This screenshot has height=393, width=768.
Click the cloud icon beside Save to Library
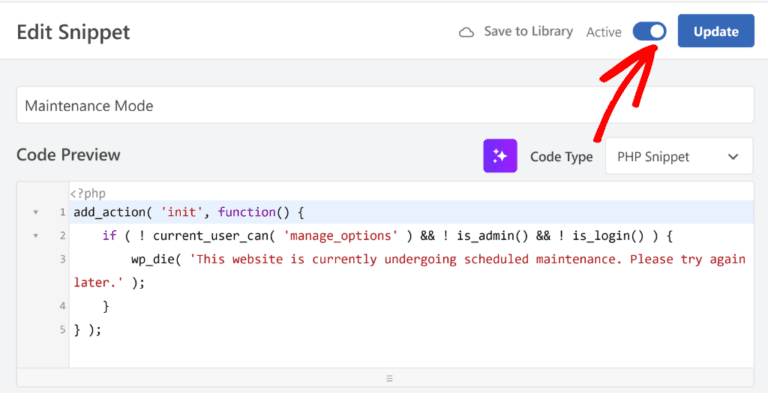(466, 33)
